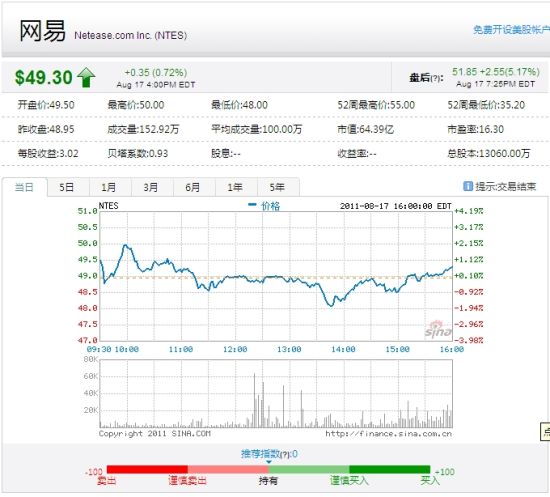Switch to the 5日 chart tab
Screen dimensions: 550x497
coord(66,187)
